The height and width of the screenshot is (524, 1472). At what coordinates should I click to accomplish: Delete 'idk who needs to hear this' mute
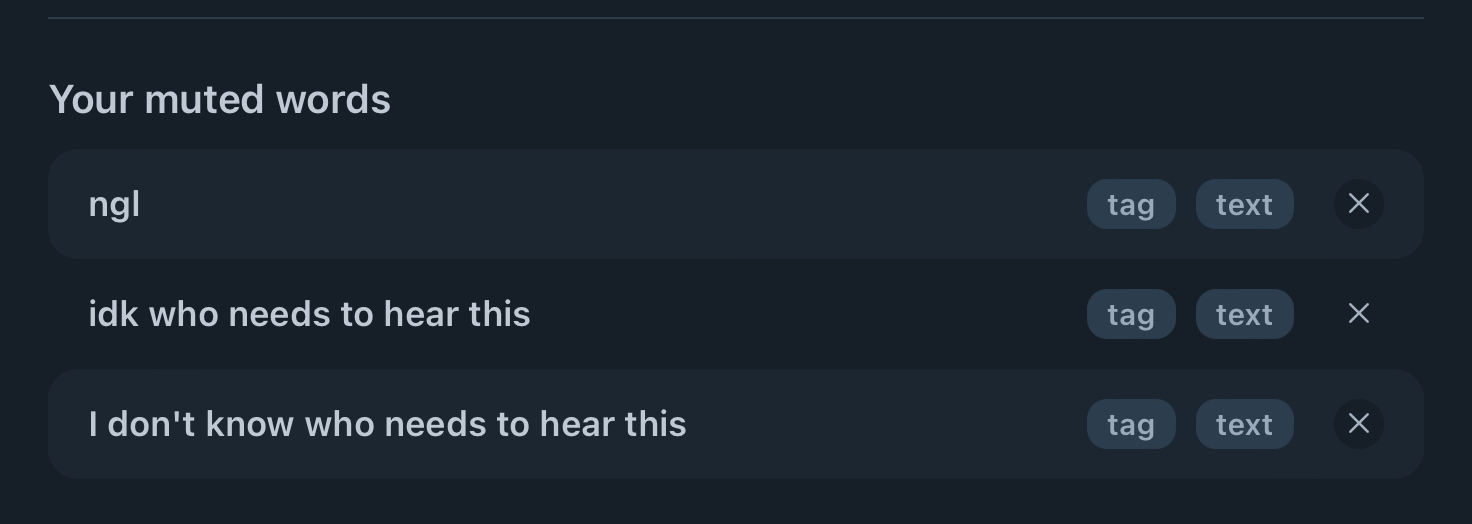tap(1358, 314)
